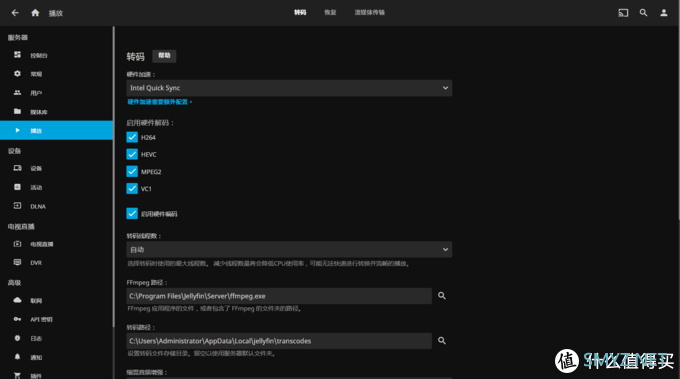
Task: Open 联网 networking cloud item
Action: 56,301
